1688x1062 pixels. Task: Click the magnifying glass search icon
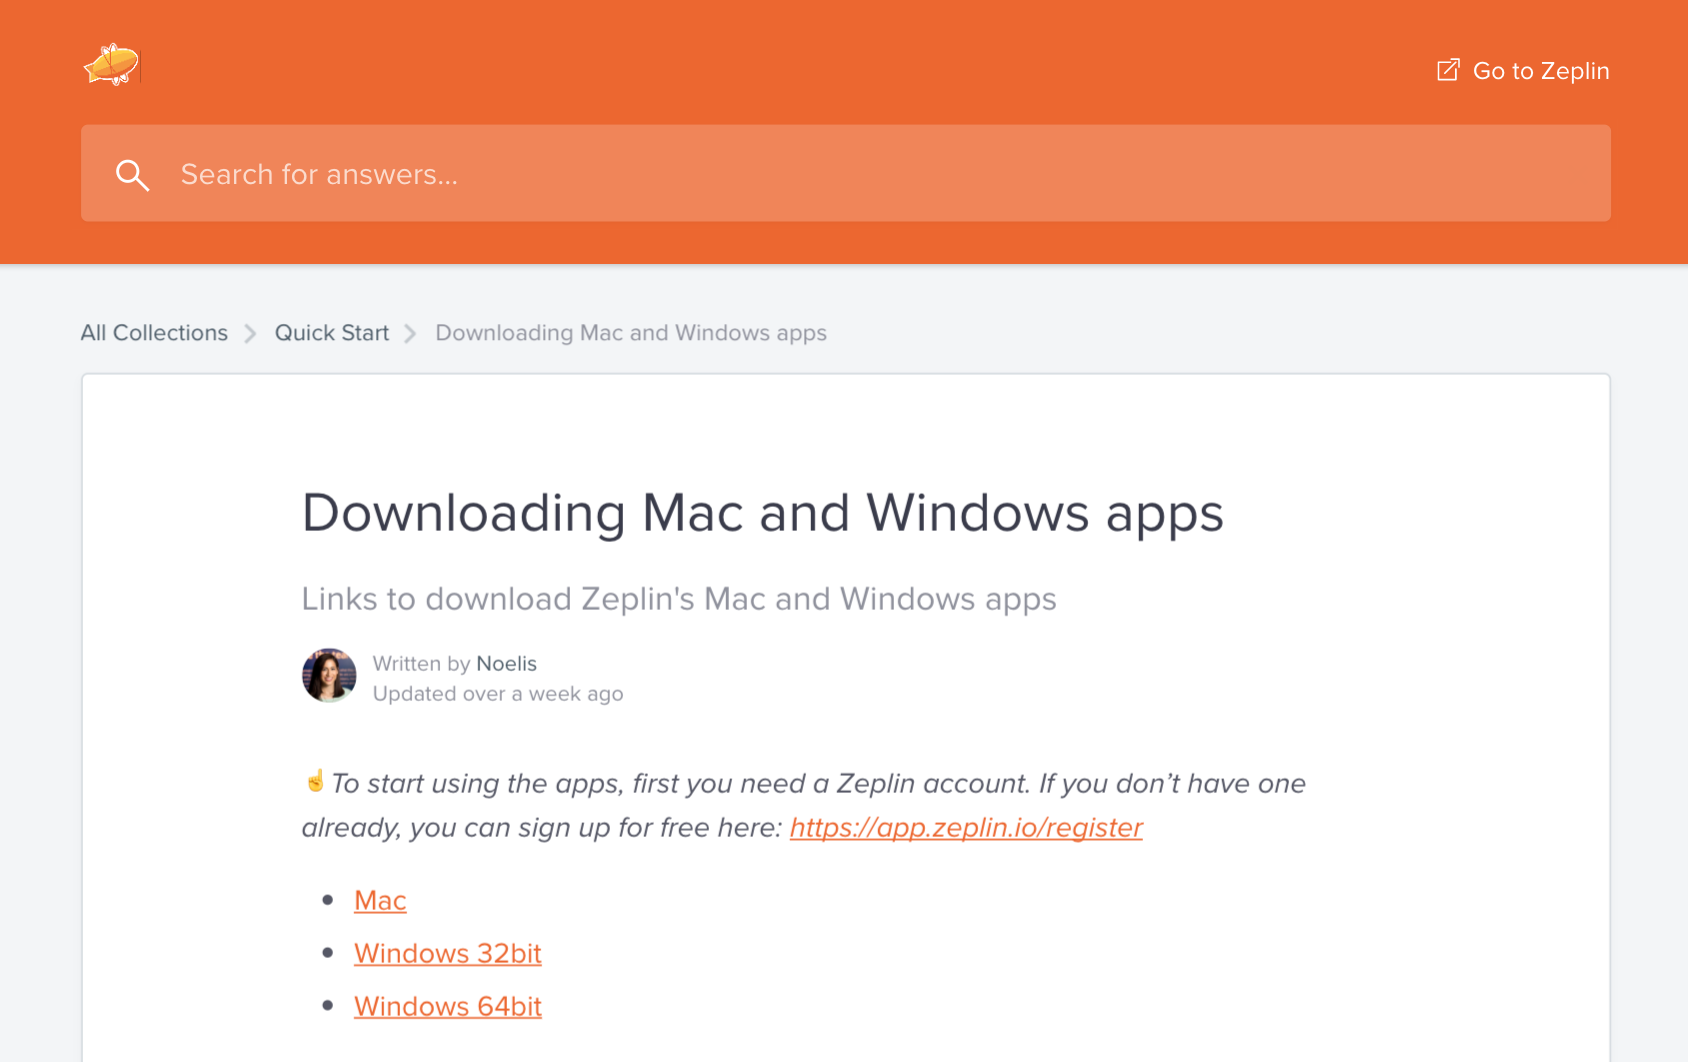pyautogui.click(x=132, y=175)
